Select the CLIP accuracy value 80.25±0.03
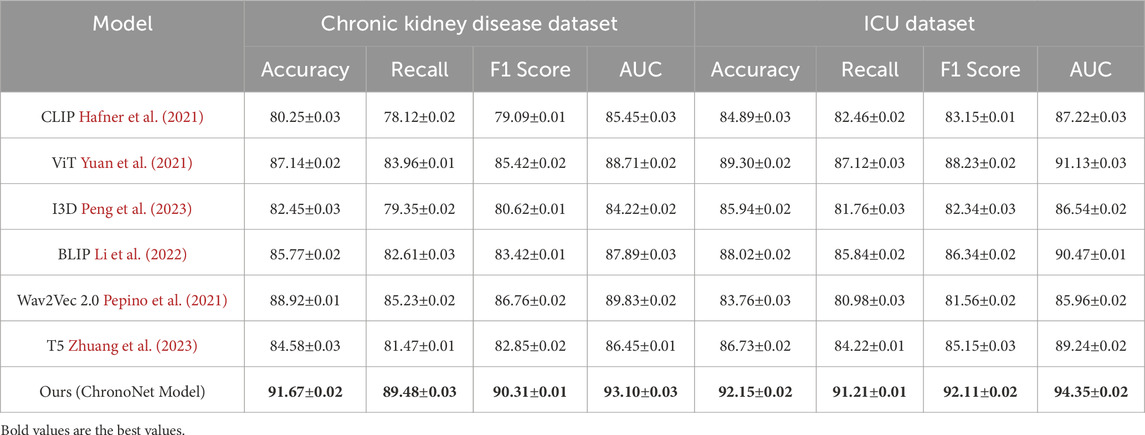 pos(302,117)
